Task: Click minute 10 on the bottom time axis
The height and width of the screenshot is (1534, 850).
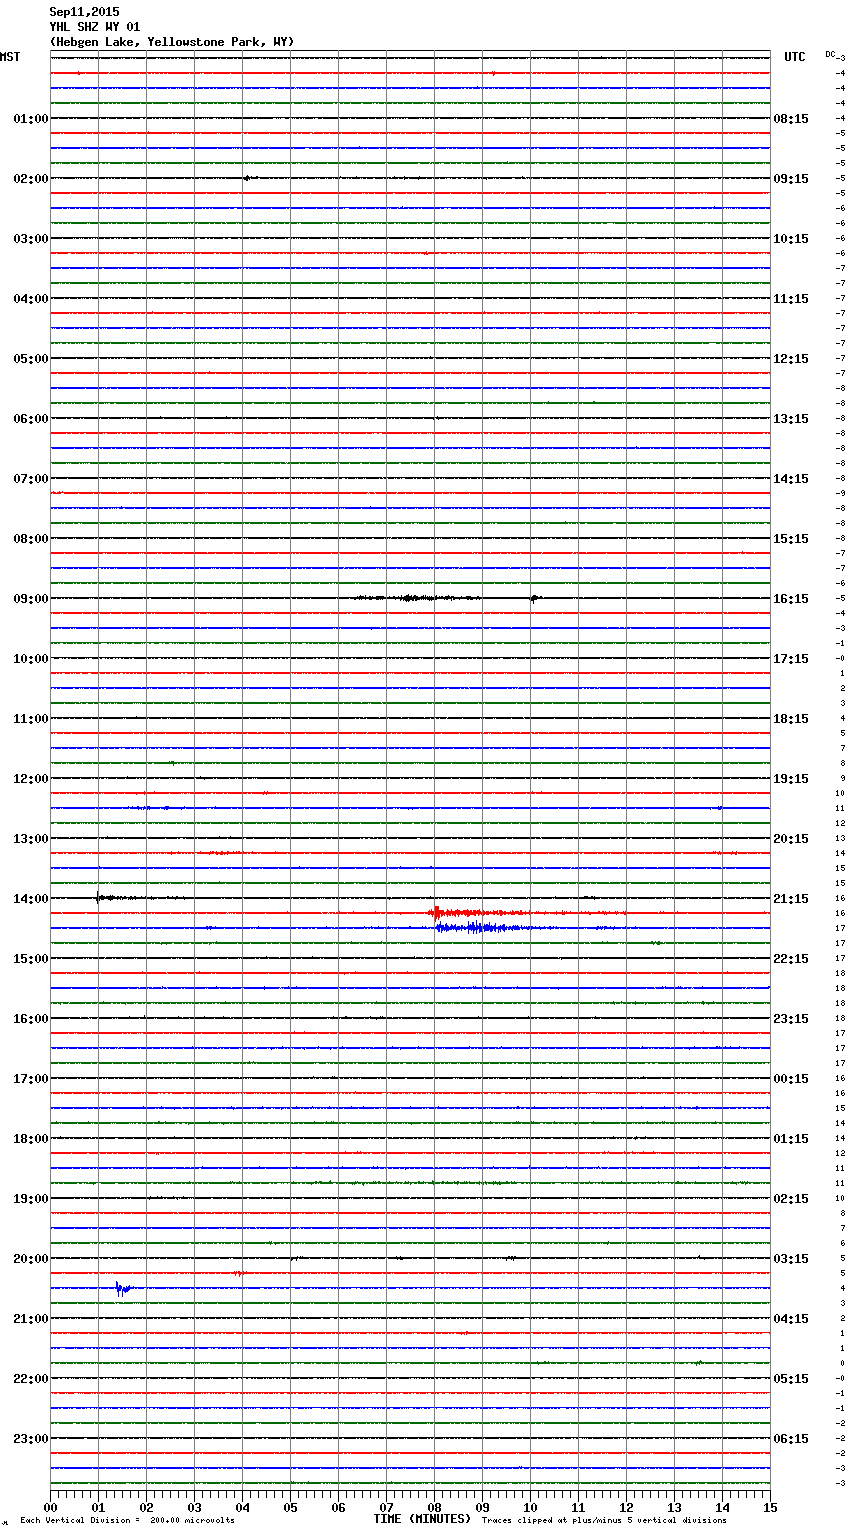Action: pos(530,1507)
